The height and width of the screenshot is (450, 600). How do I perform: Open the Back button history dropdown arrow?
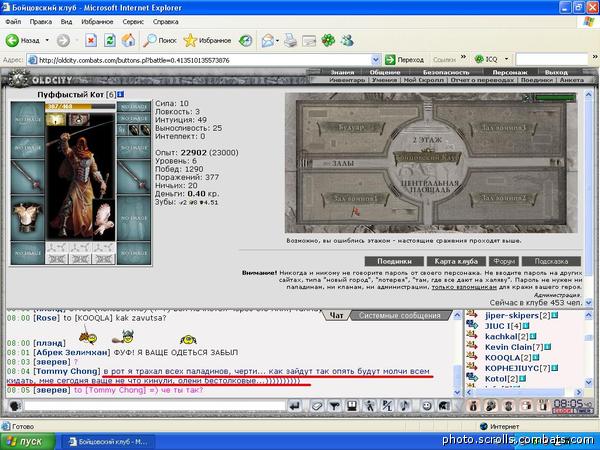pos(47,40)
